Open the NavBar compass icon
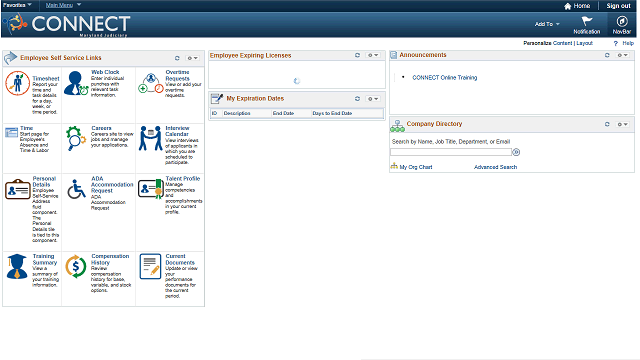The height and width of the screenshot is (360, 640). pyautogui.click(x=622, y=21)
